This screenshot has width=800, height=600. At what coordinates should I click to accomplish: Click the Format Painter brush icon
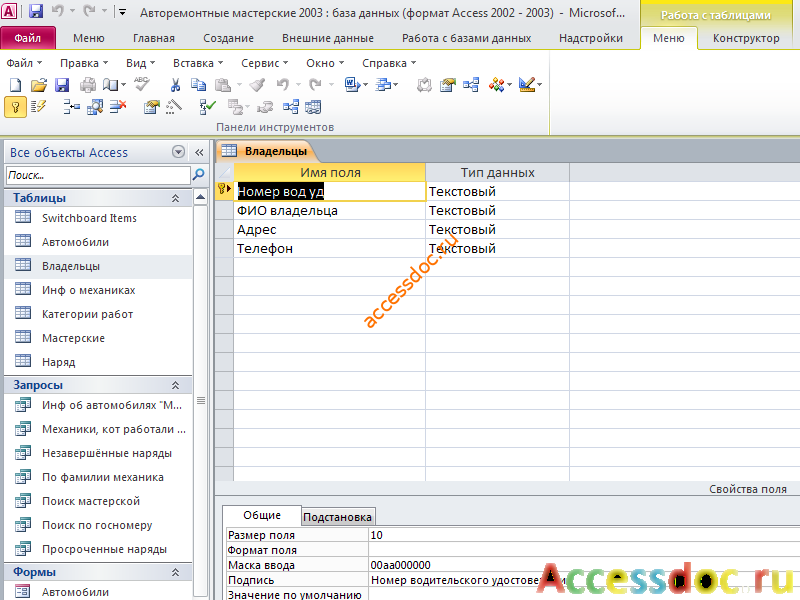coord(258,85)
